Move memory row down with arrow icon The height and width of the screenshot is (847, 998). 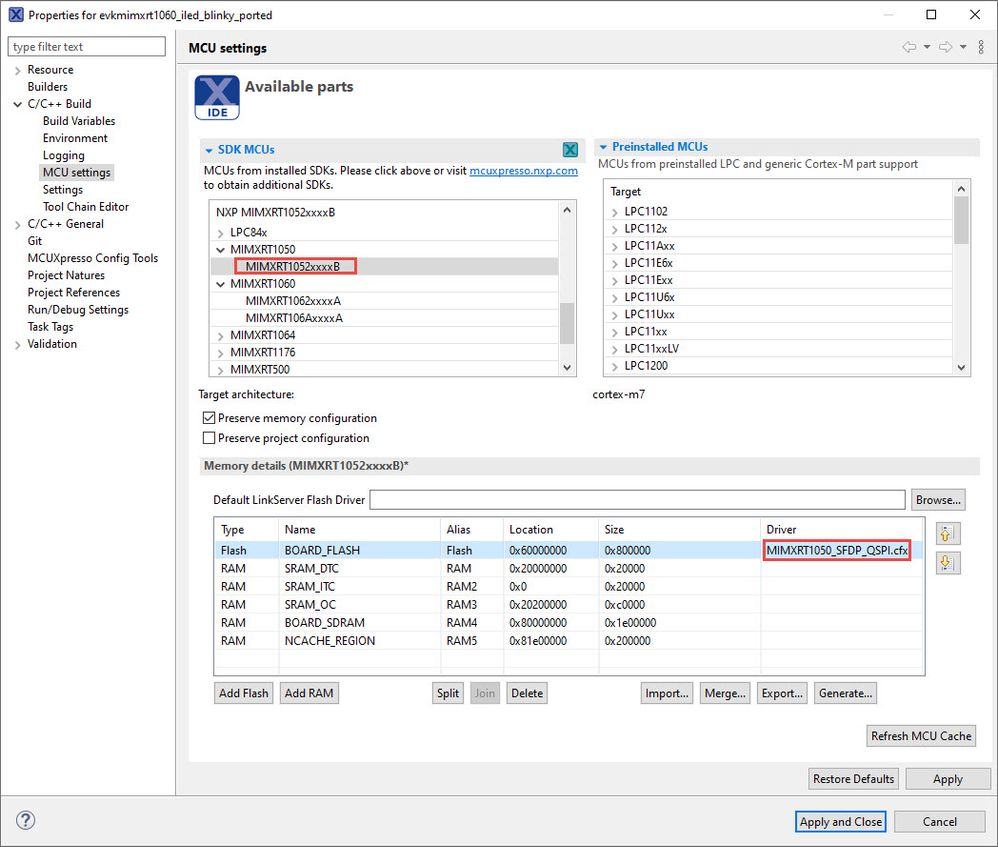point(947,563)
